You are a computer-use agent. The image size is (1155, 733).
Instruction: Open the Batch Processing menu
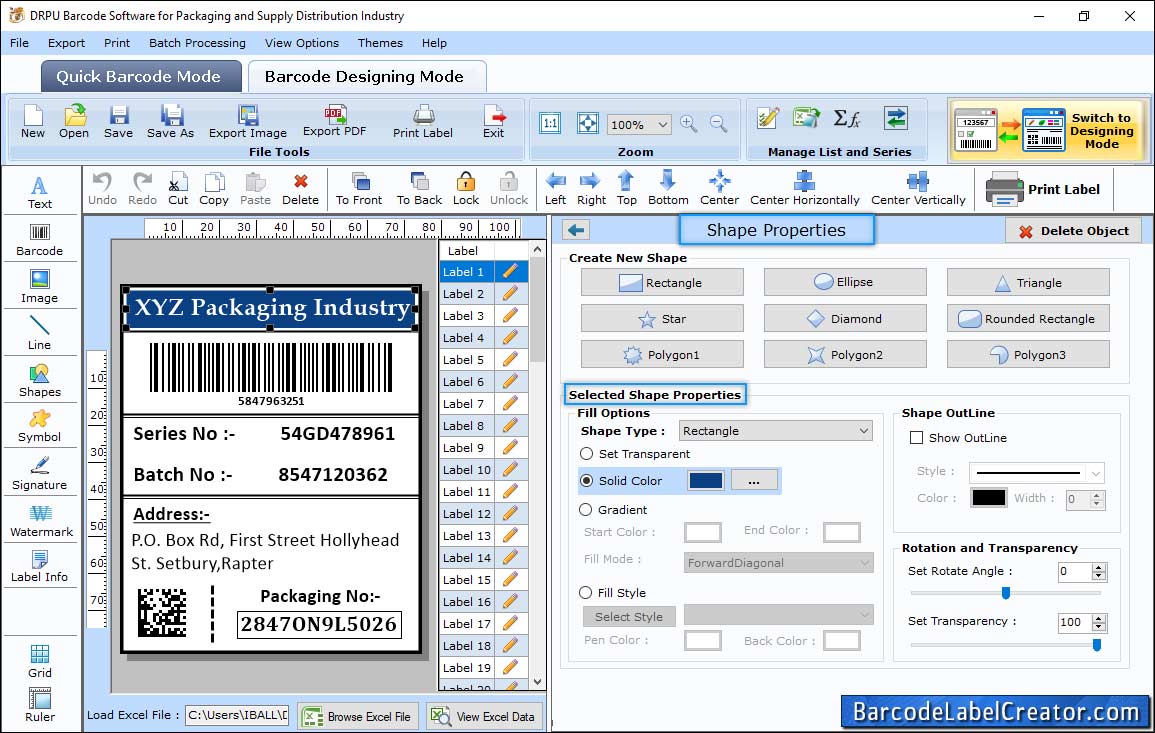pos(197,43)
